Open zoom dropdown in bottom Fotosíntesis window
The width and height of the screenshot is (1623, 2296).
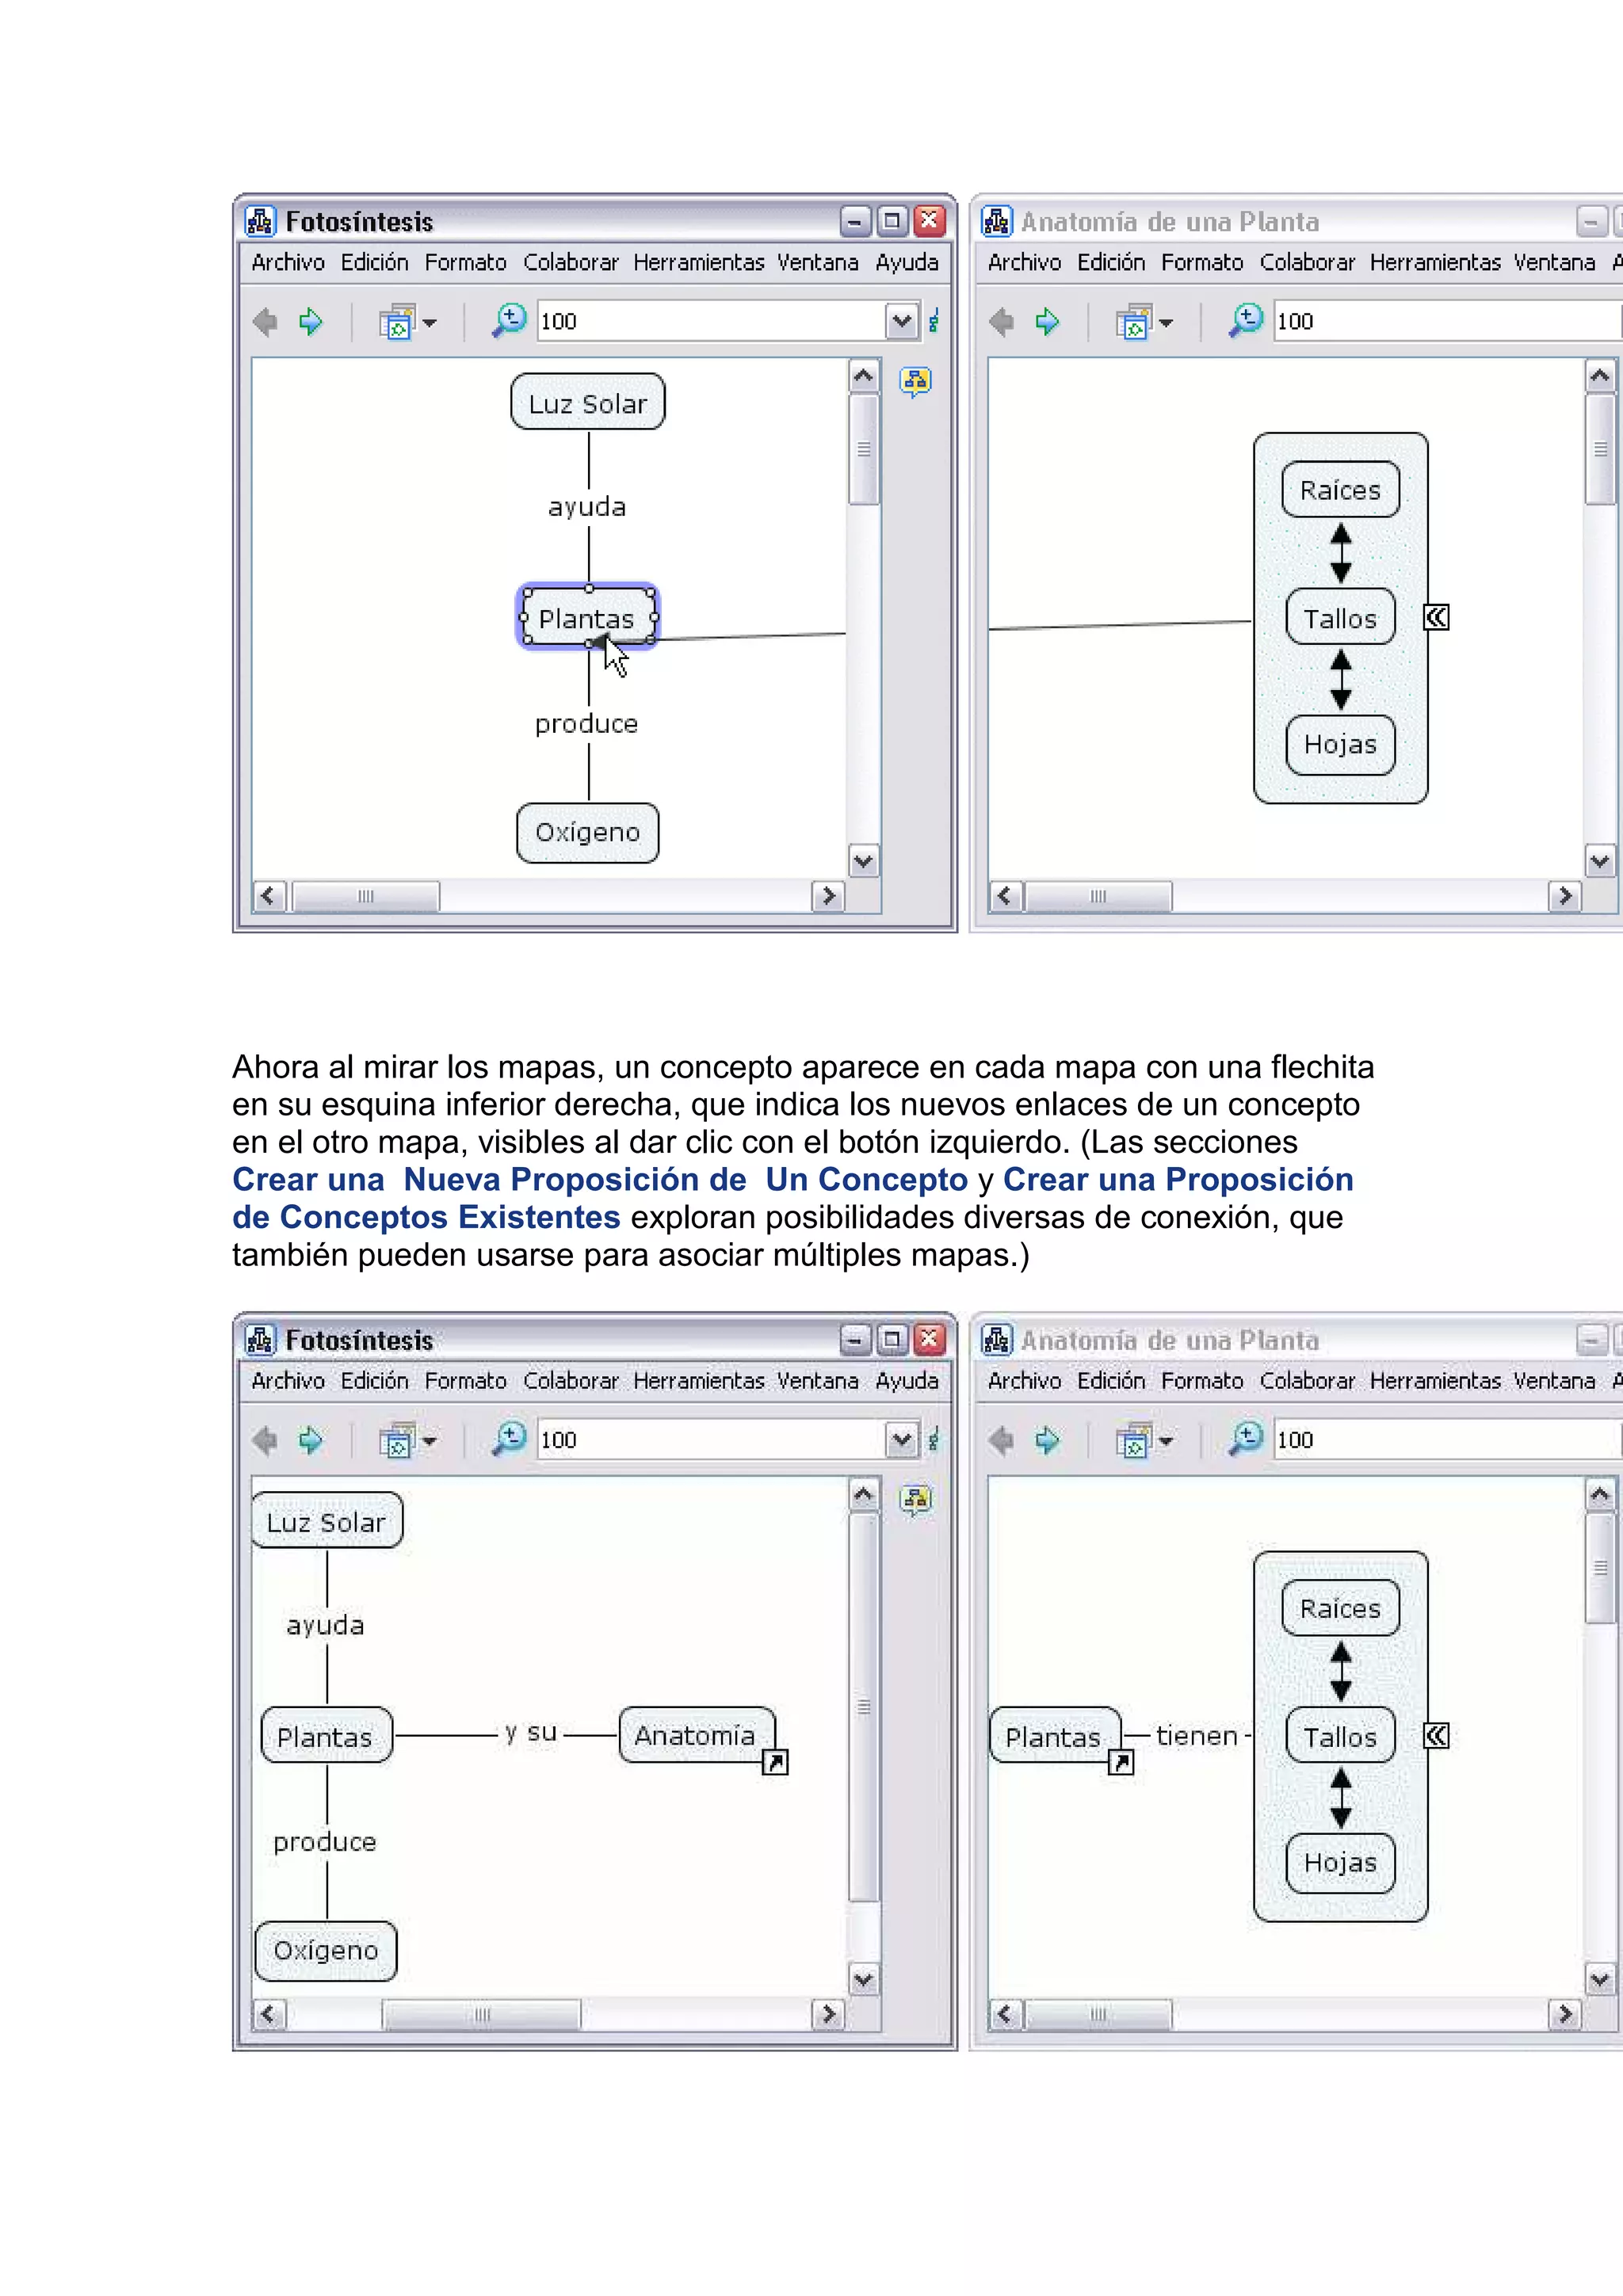tap(902, 1440)
